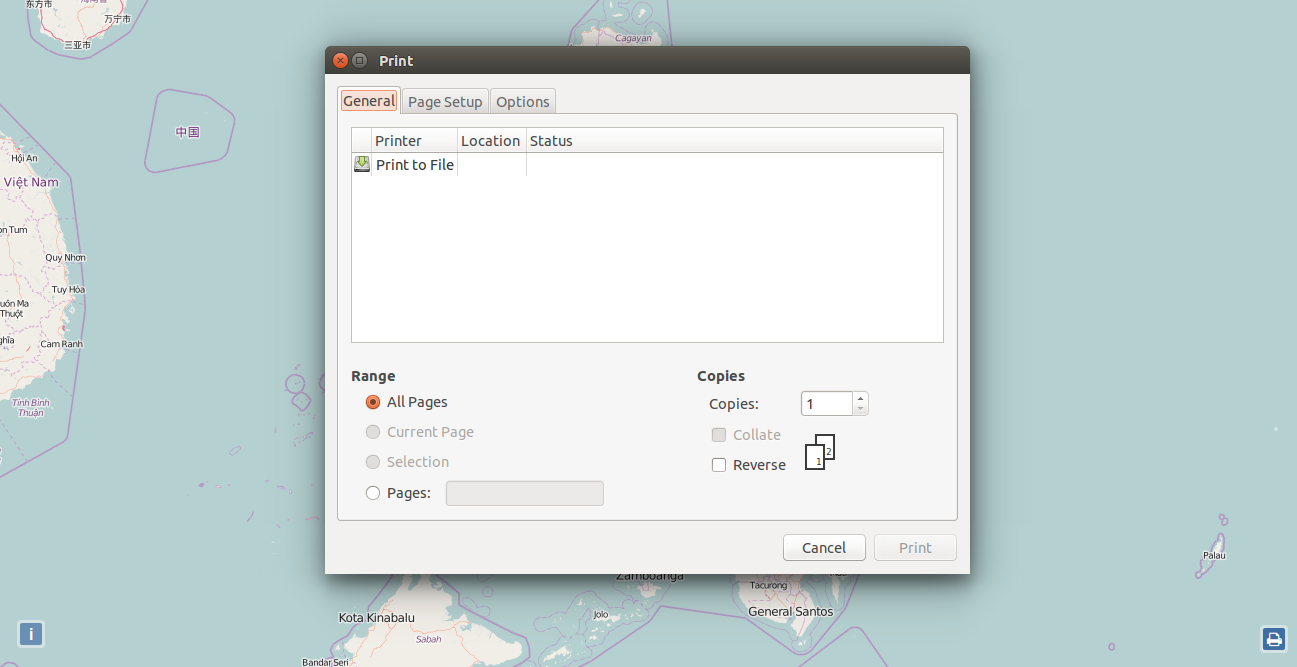
Task: Increase copies with the up arrow
Action: [x=861, y=398]
